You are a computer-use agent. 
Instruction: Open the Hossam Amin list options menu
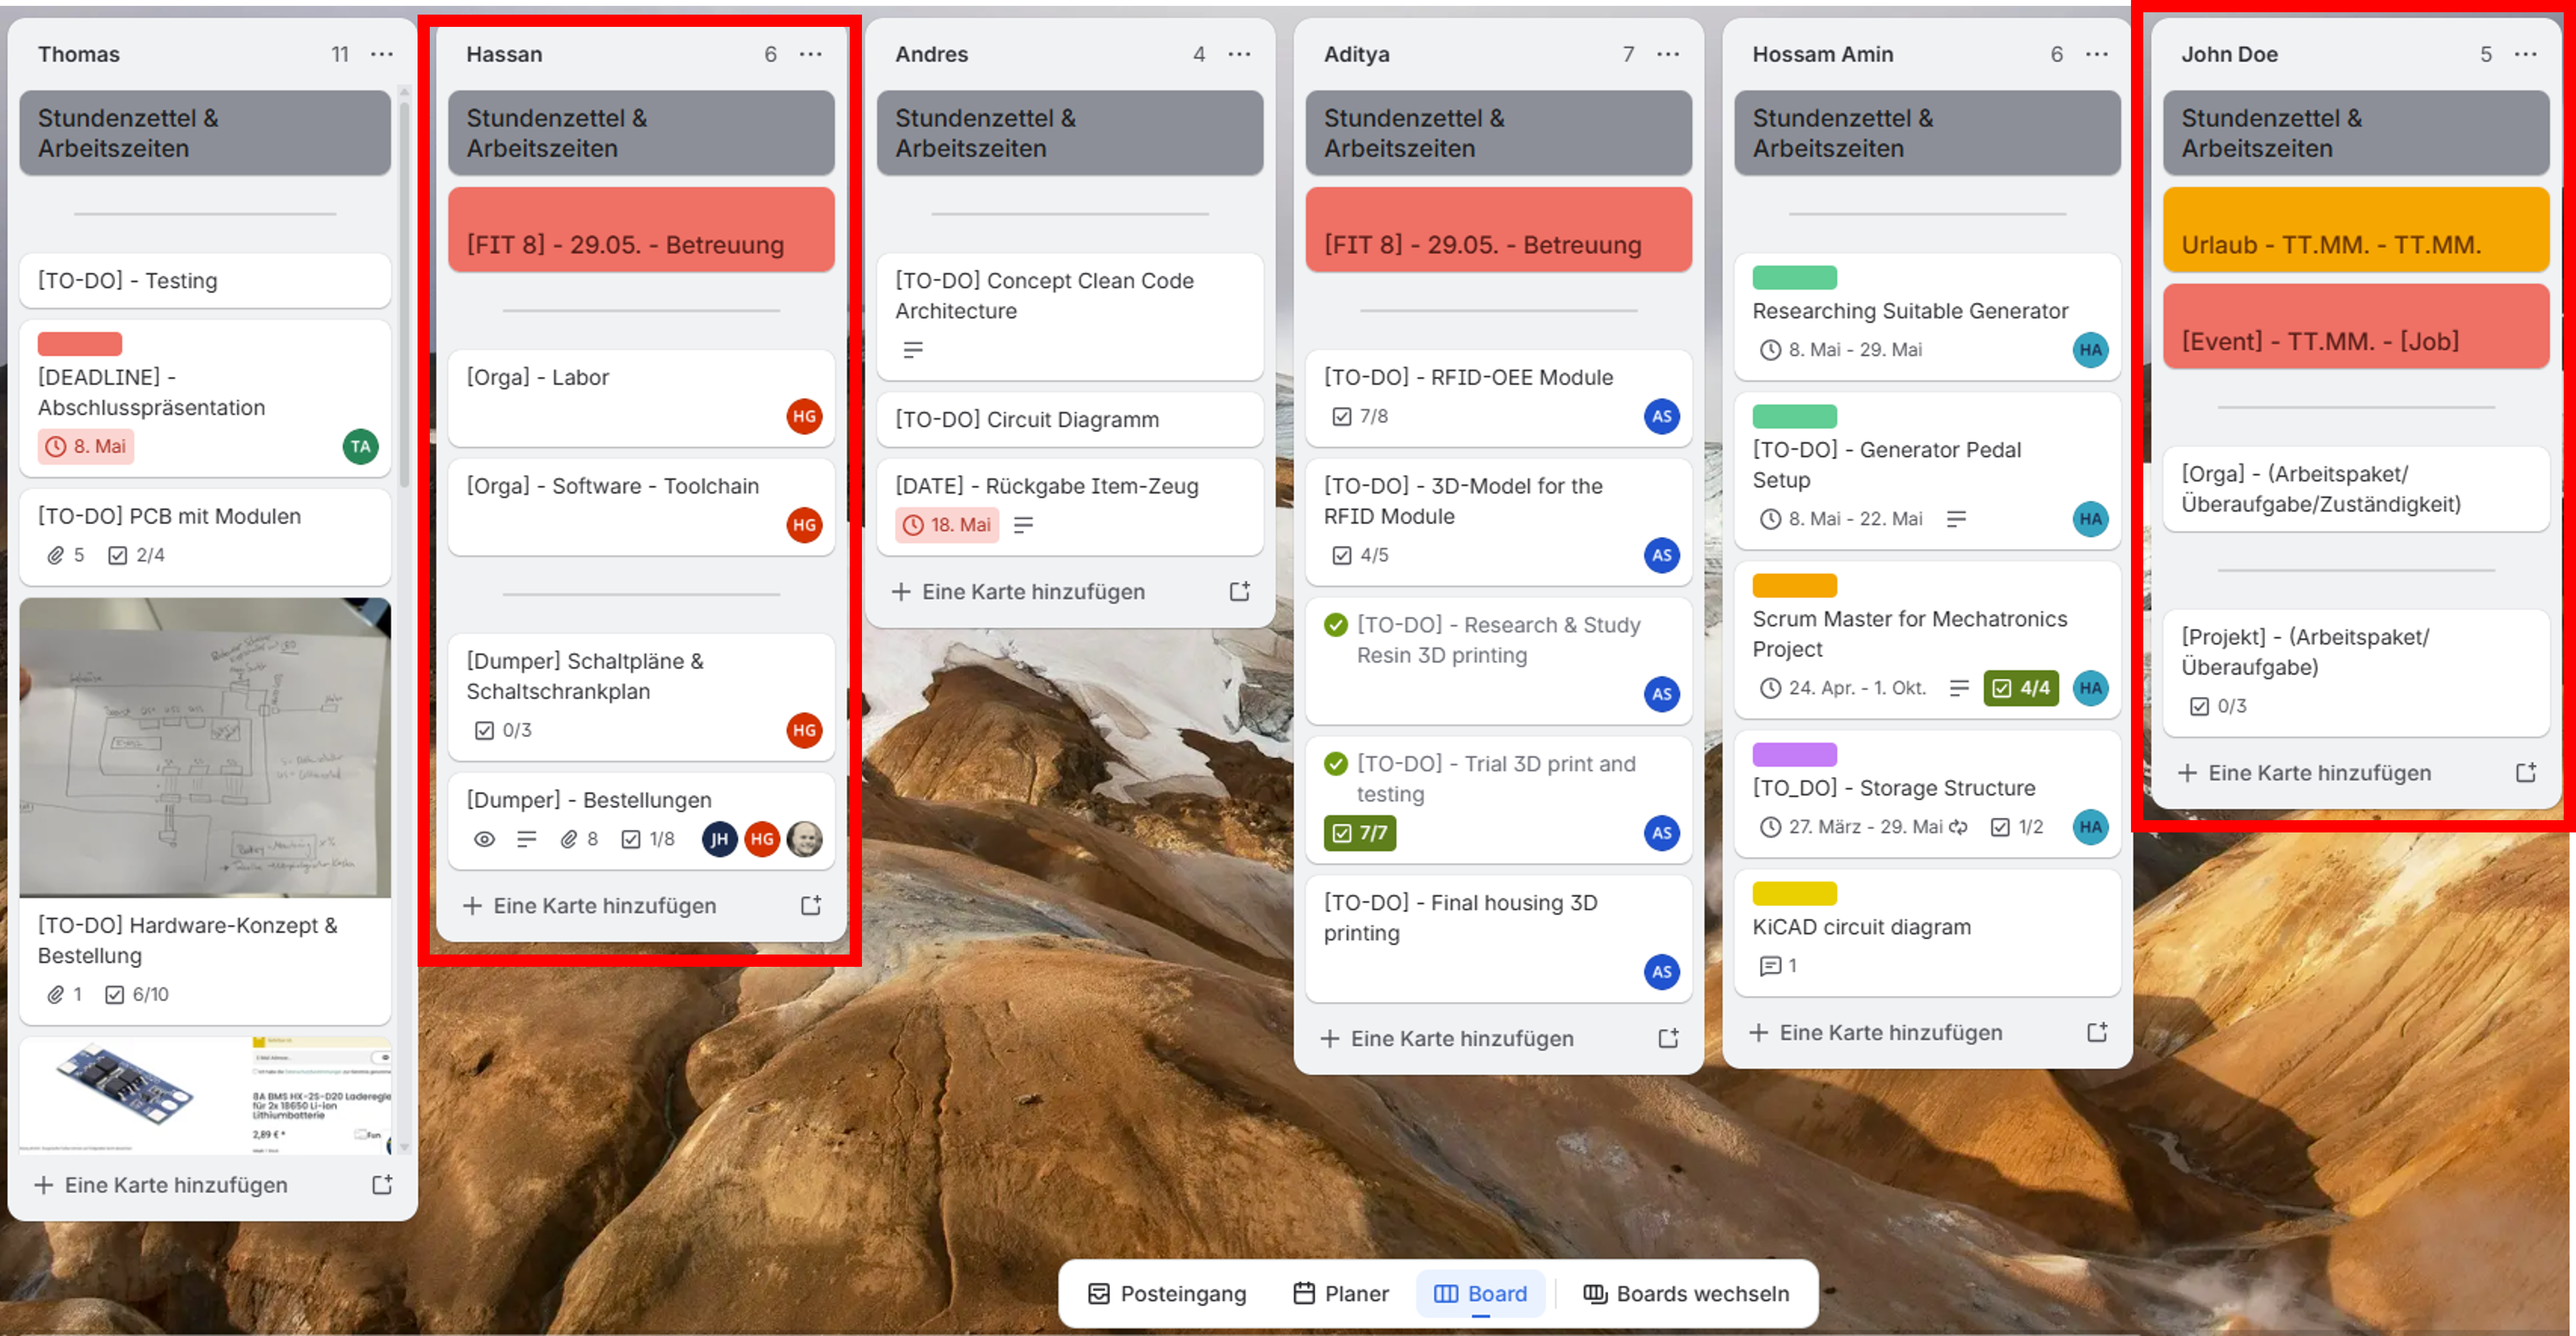[x=2097, y=54]
